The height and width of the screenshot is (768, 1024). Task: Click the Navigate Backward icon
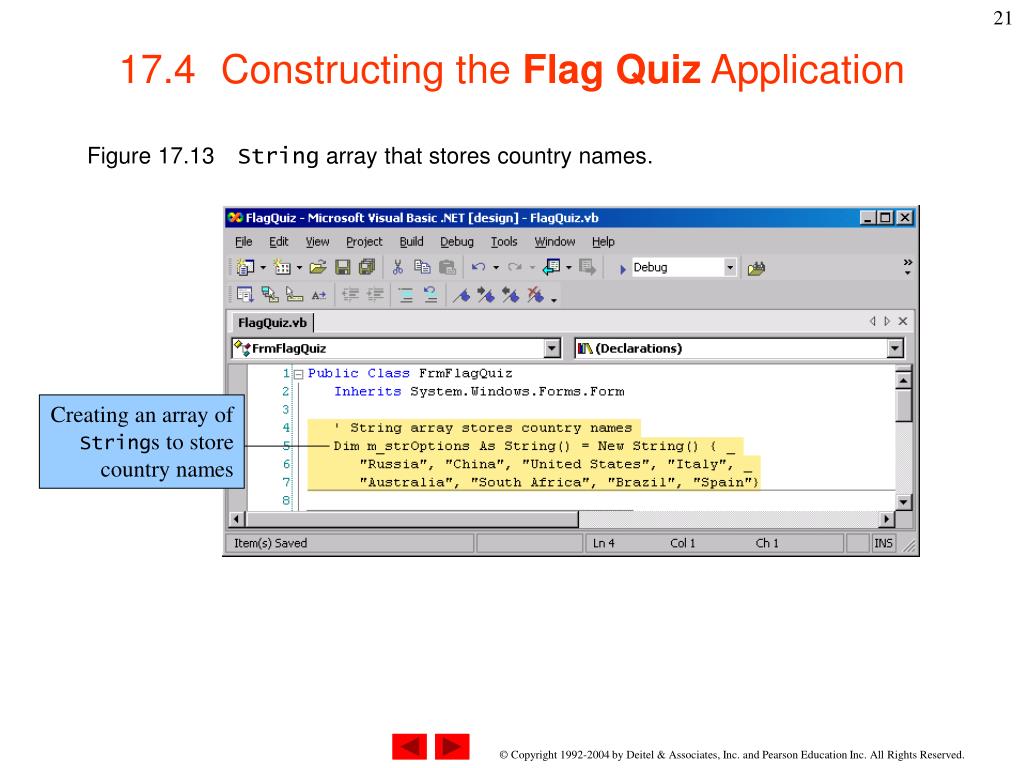pyautogui.click(x=552, y=267)
